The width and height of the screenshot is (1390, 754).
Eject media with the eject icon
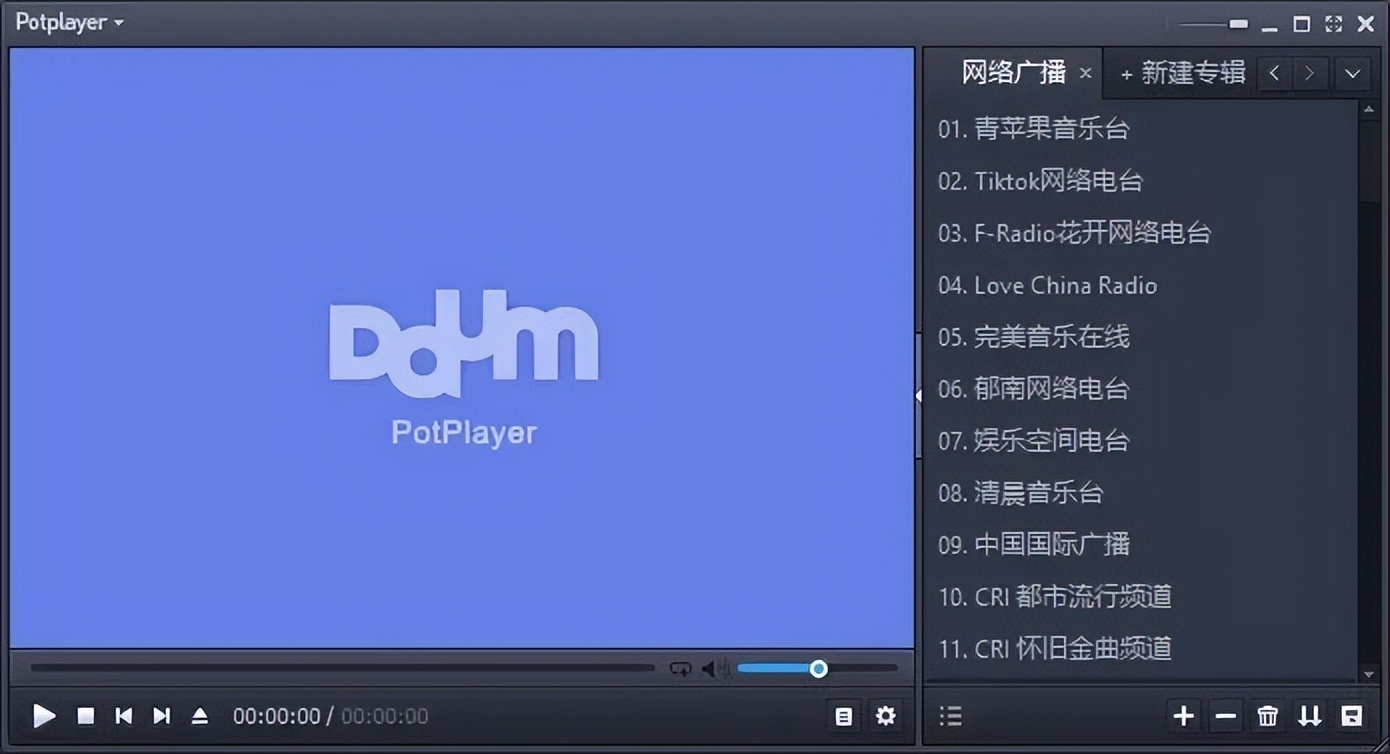201,716
